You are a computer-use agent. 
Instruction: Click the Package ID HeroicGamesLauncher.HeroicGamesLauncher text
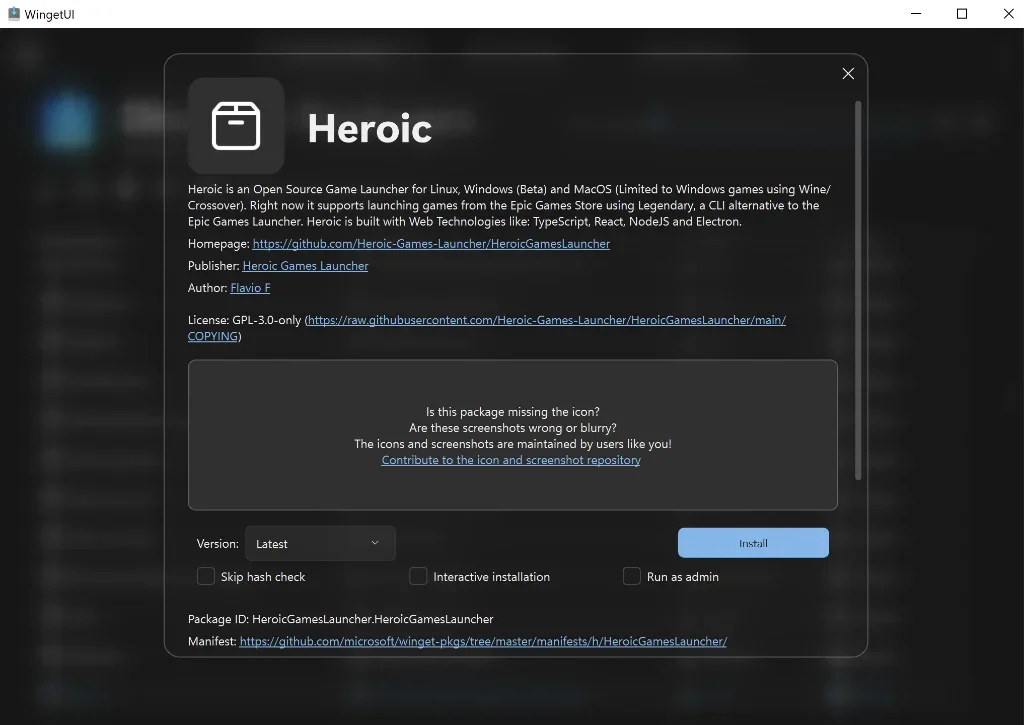click(340, 619)
